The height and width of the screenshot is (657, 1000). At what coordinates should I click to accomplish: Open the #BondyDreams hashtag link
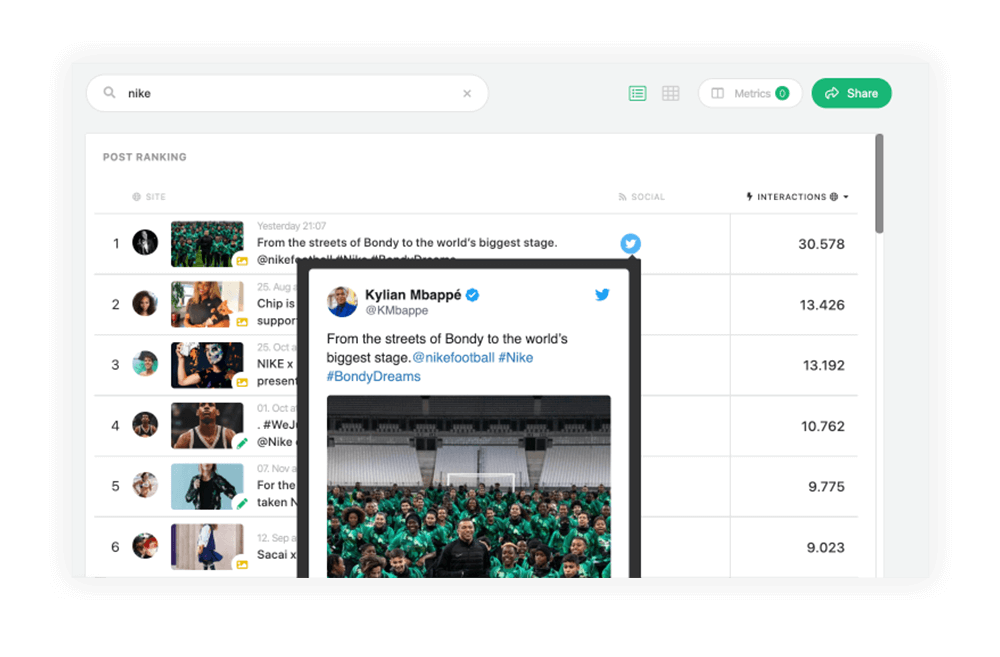(373, 376)
